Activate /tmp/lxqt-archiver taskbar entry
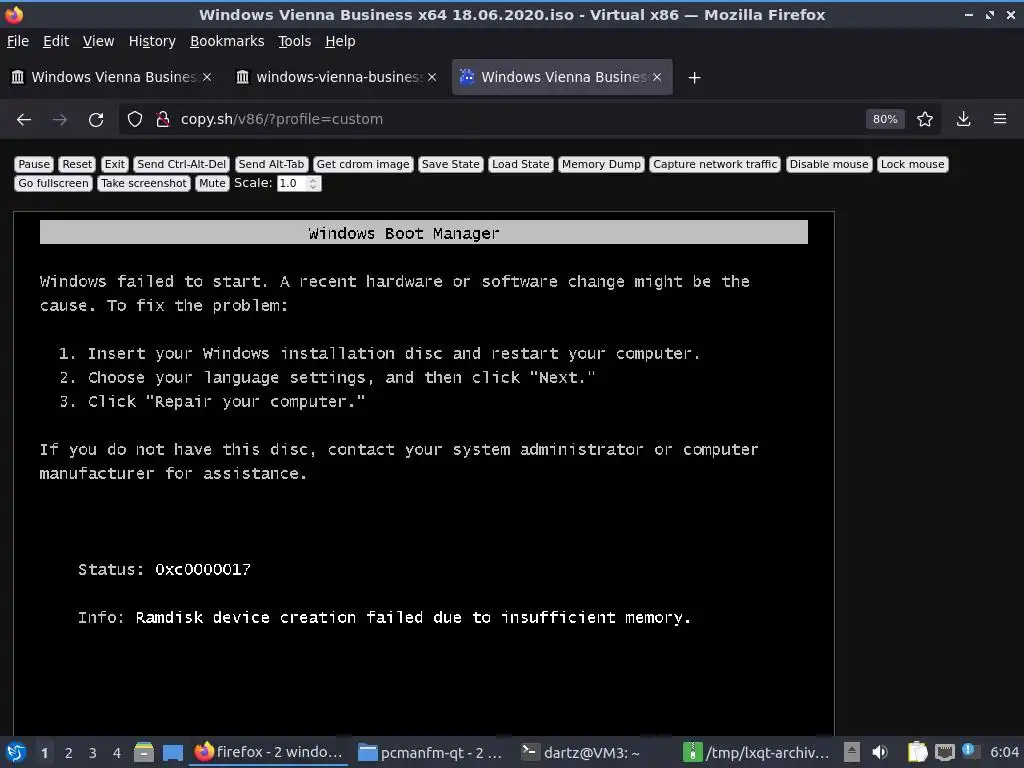 coord(756,752)
